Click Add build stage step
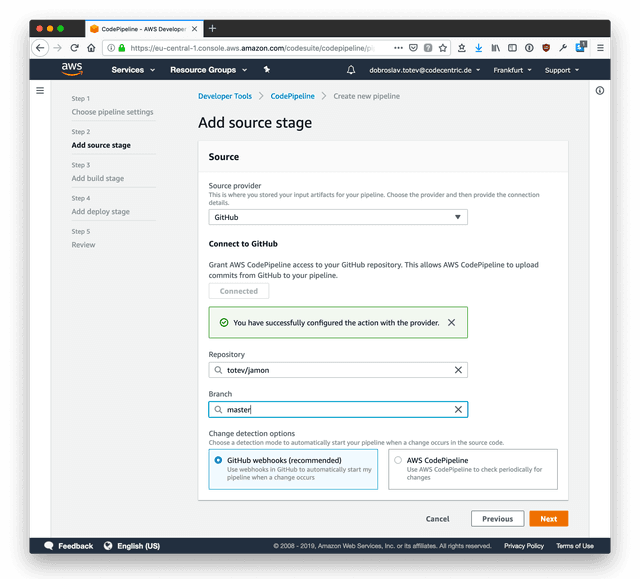The height and width of the screenshot is (579, 640). click(x=98, y=178)
